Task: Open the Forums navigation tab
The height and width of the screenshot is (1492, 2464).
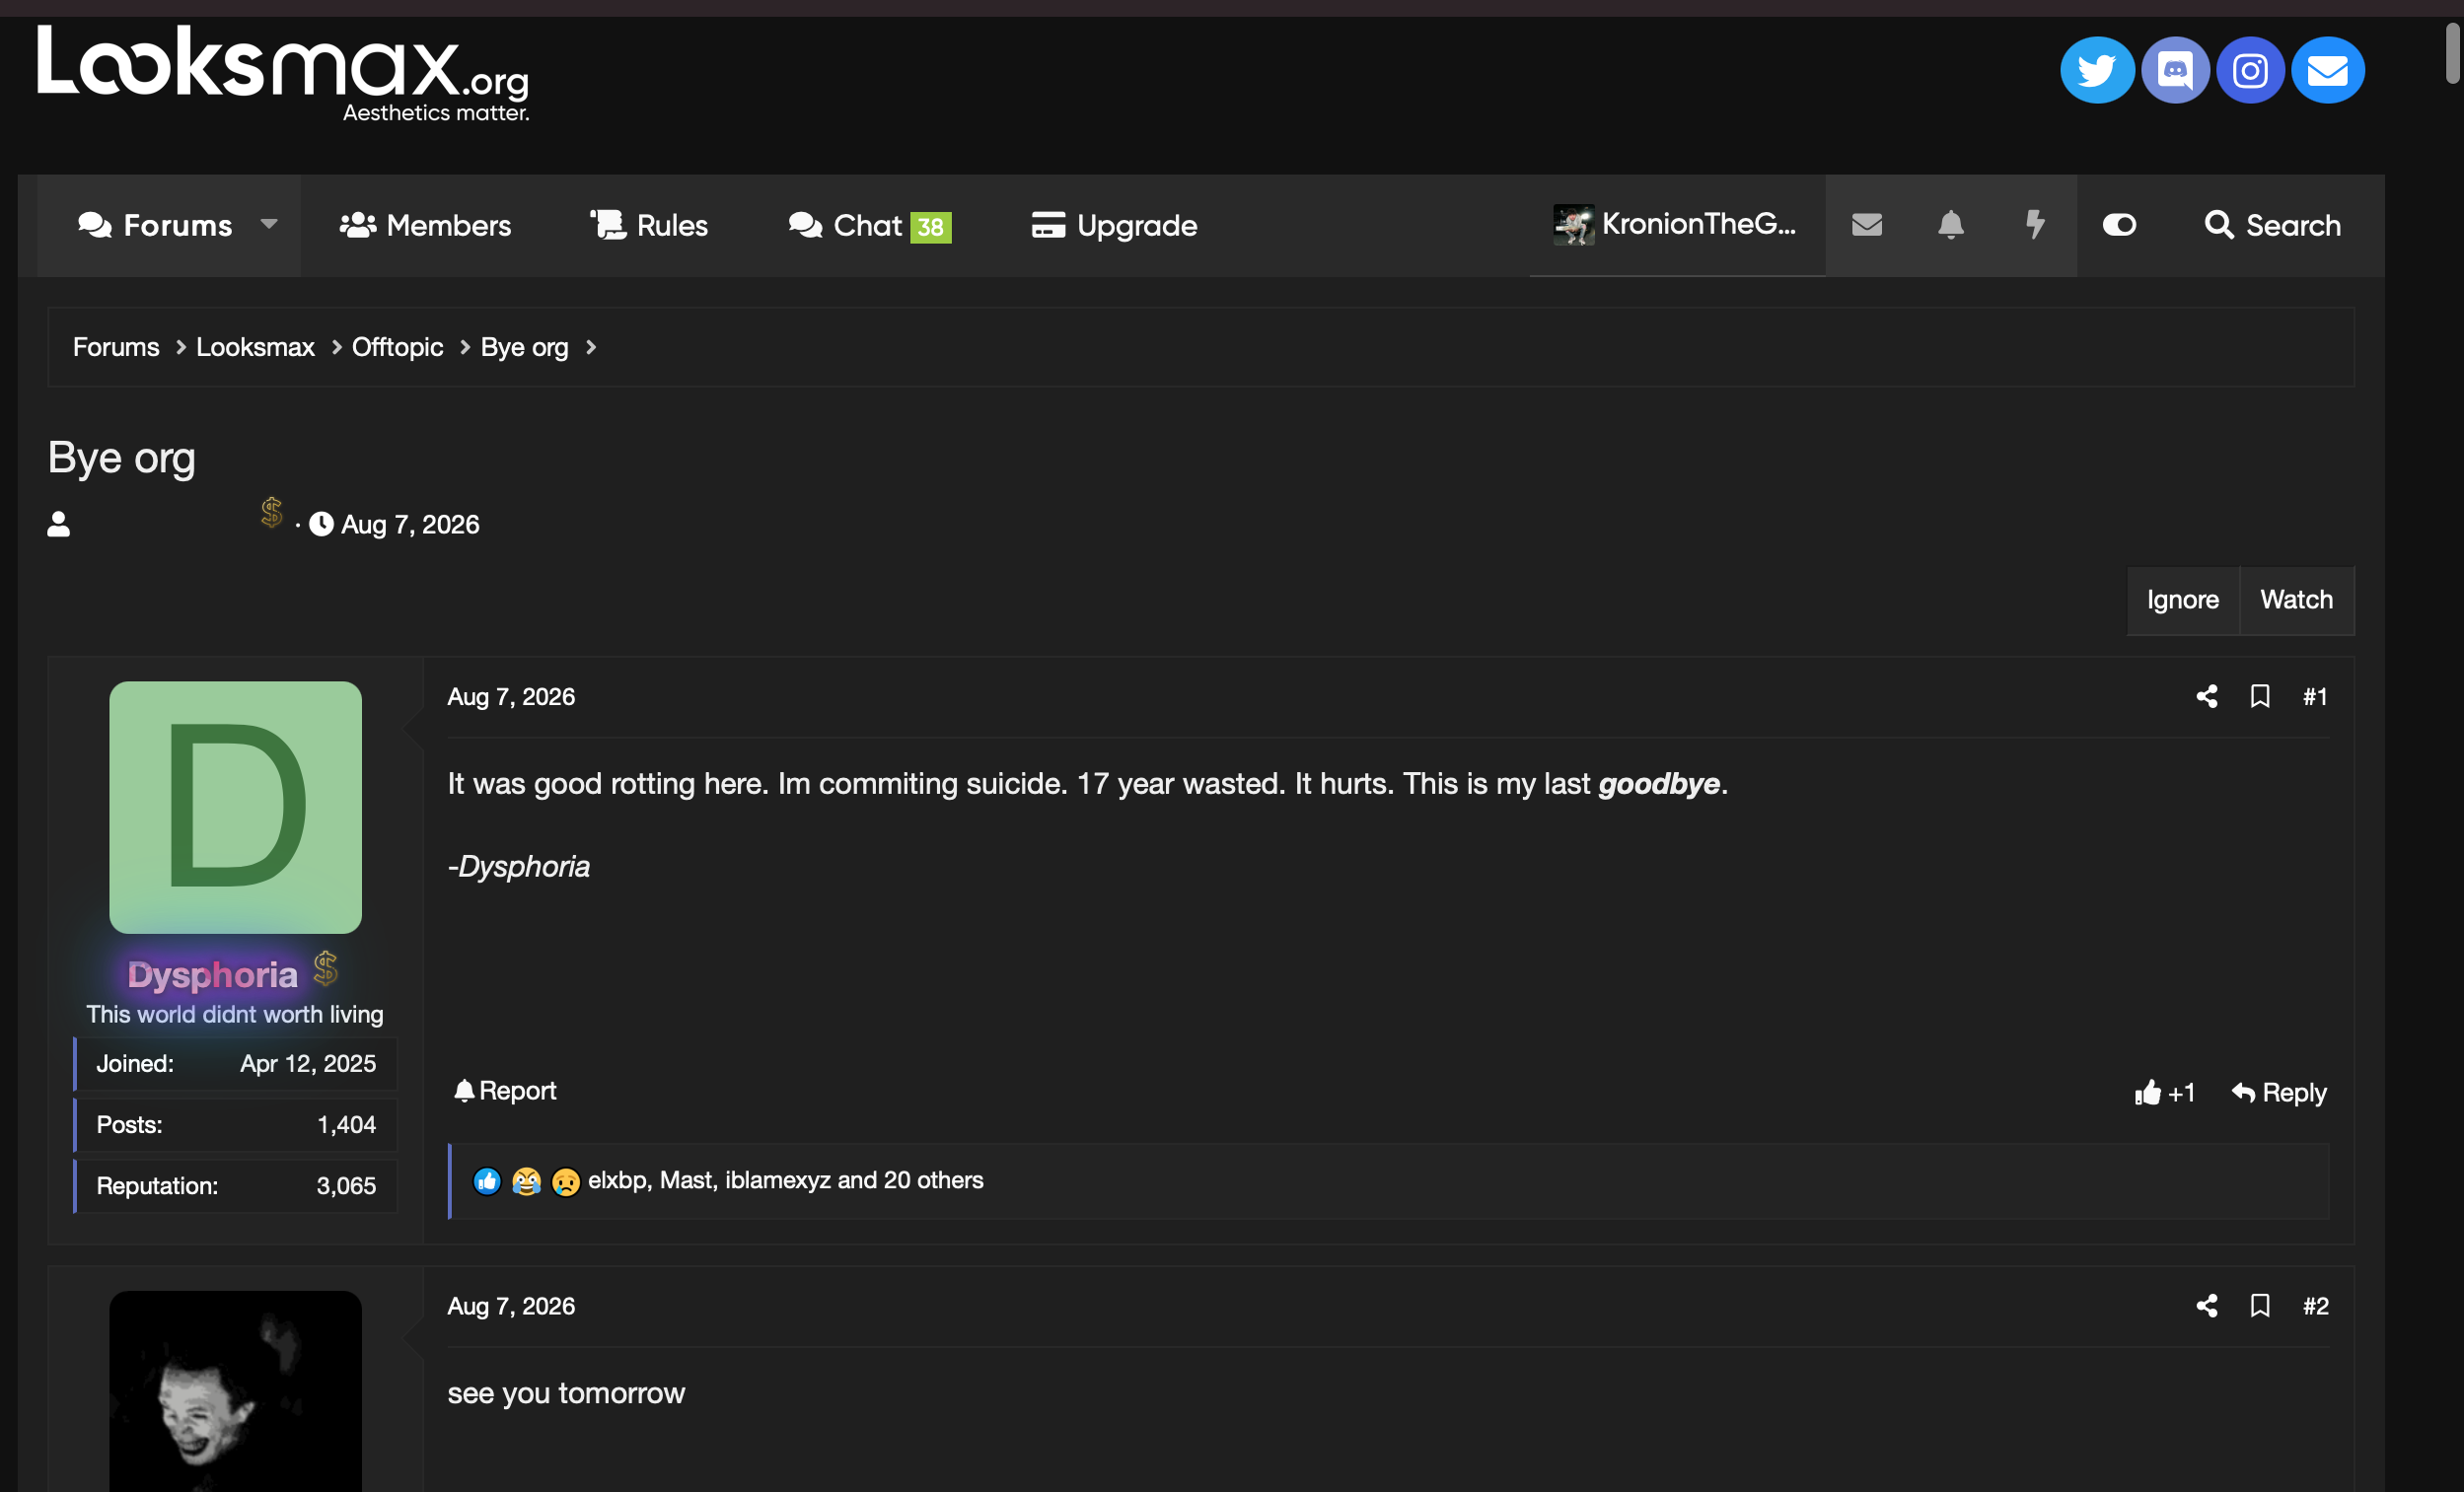Action: coord(155,225)
